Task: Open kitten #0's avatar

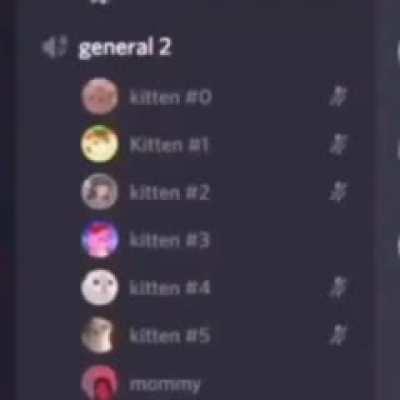Action: 100,97
